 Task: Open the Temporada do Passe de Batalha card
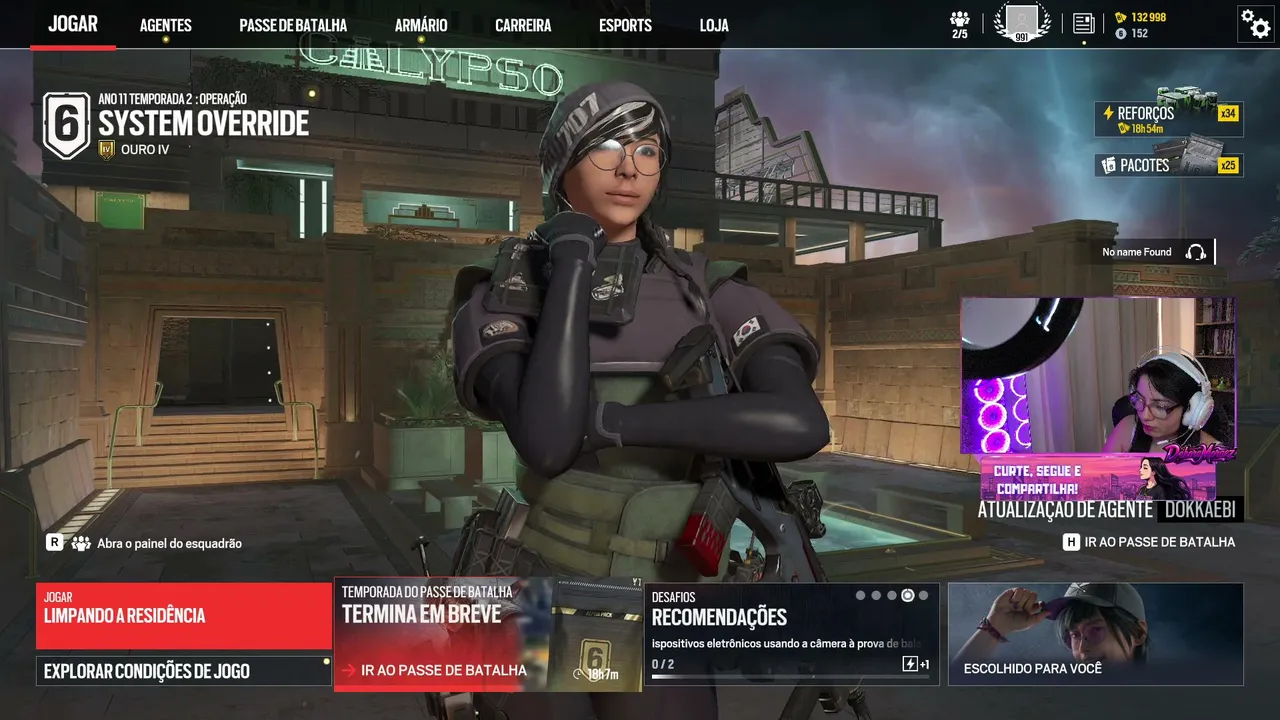click(x=488, y=635)
